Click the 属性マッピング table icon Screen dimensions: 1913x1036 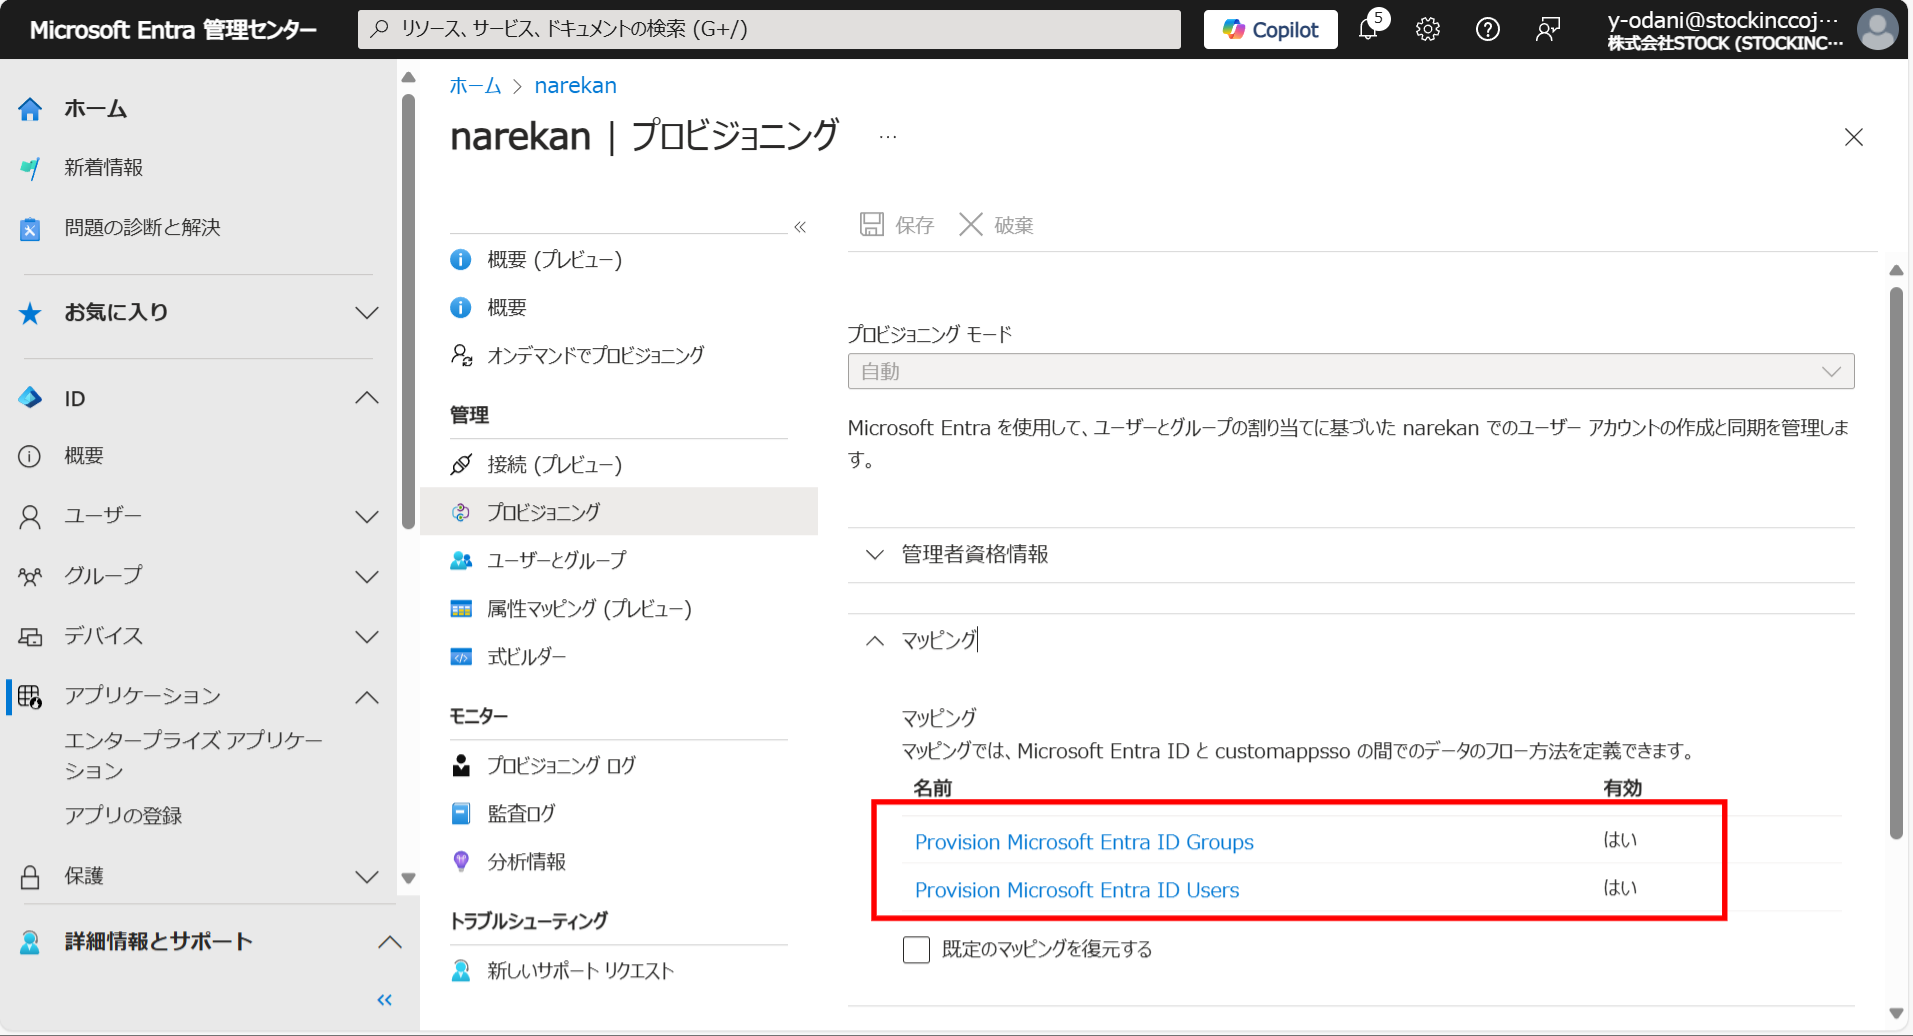461,609
